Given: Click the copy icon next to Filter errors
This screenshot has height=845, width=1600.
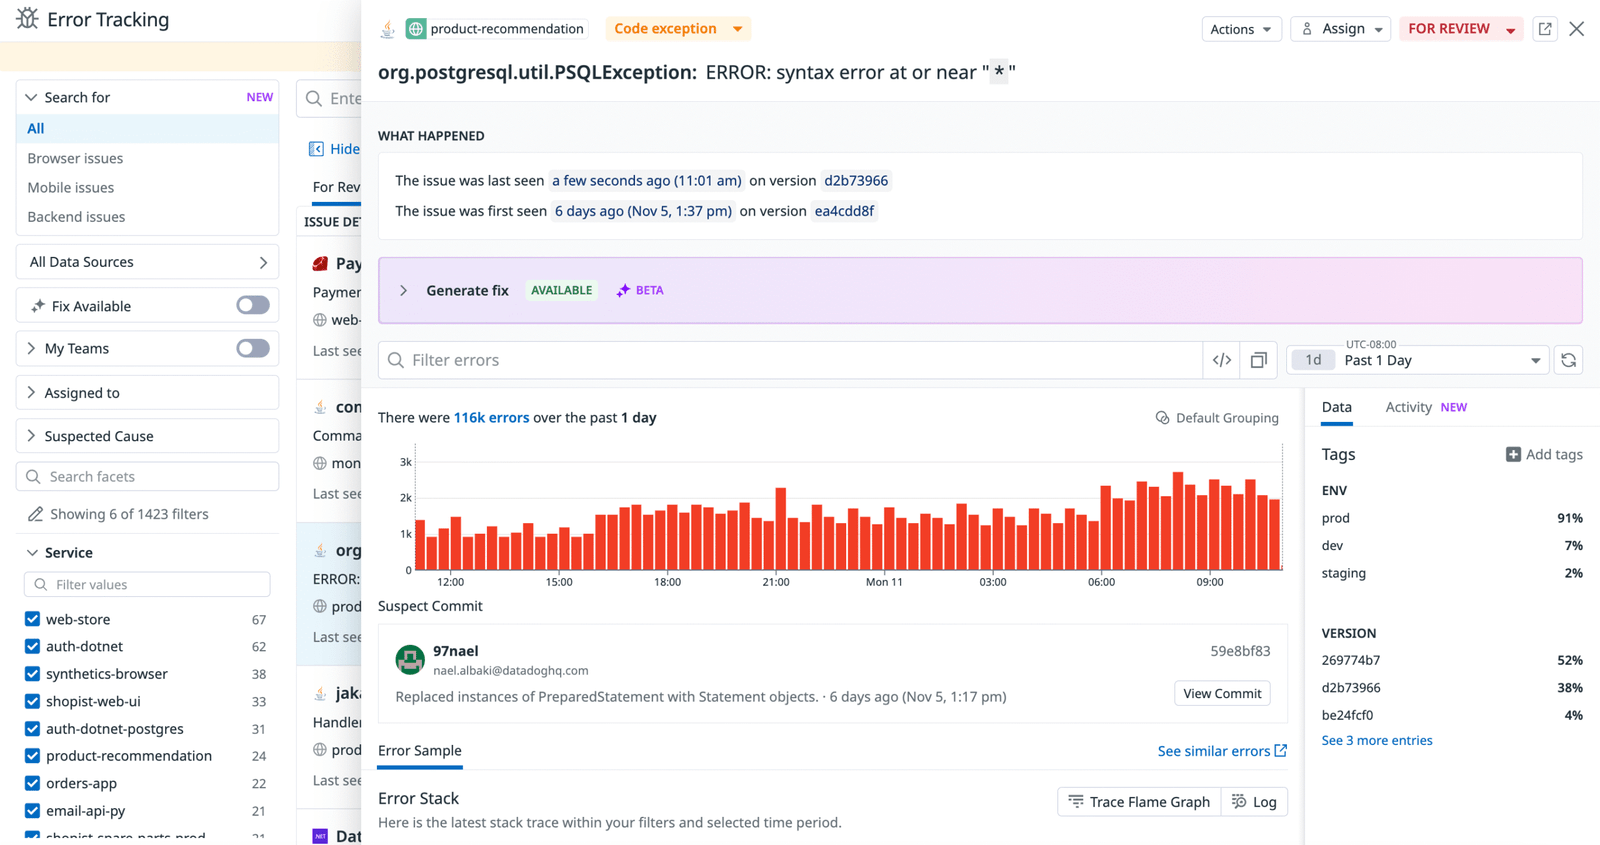Looking at the screenshot, I should point(1258,360).
